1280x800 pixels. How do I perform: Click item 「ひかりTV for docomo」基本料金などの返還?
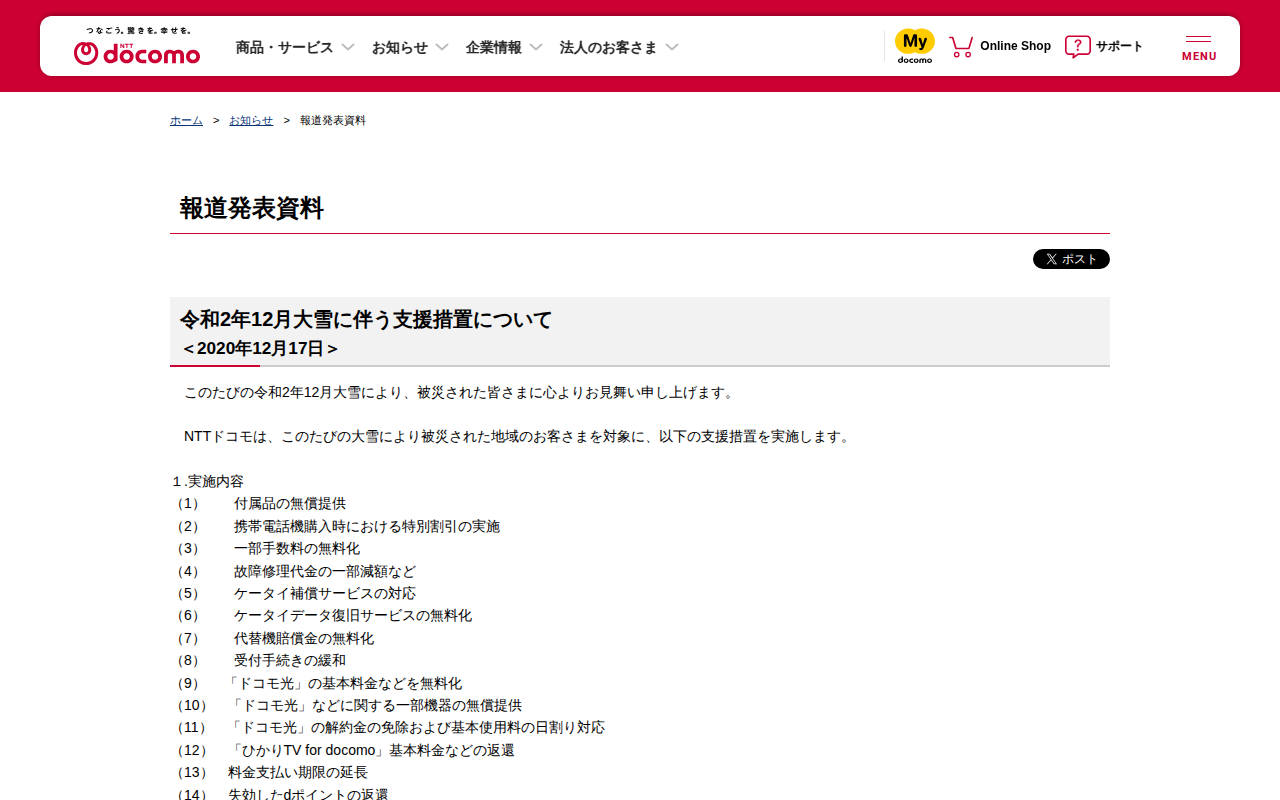click(371, 750)
